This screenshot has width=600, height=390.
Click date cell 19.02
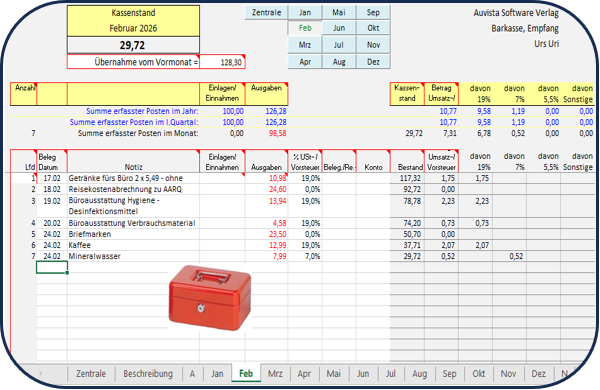click(52, 206)
